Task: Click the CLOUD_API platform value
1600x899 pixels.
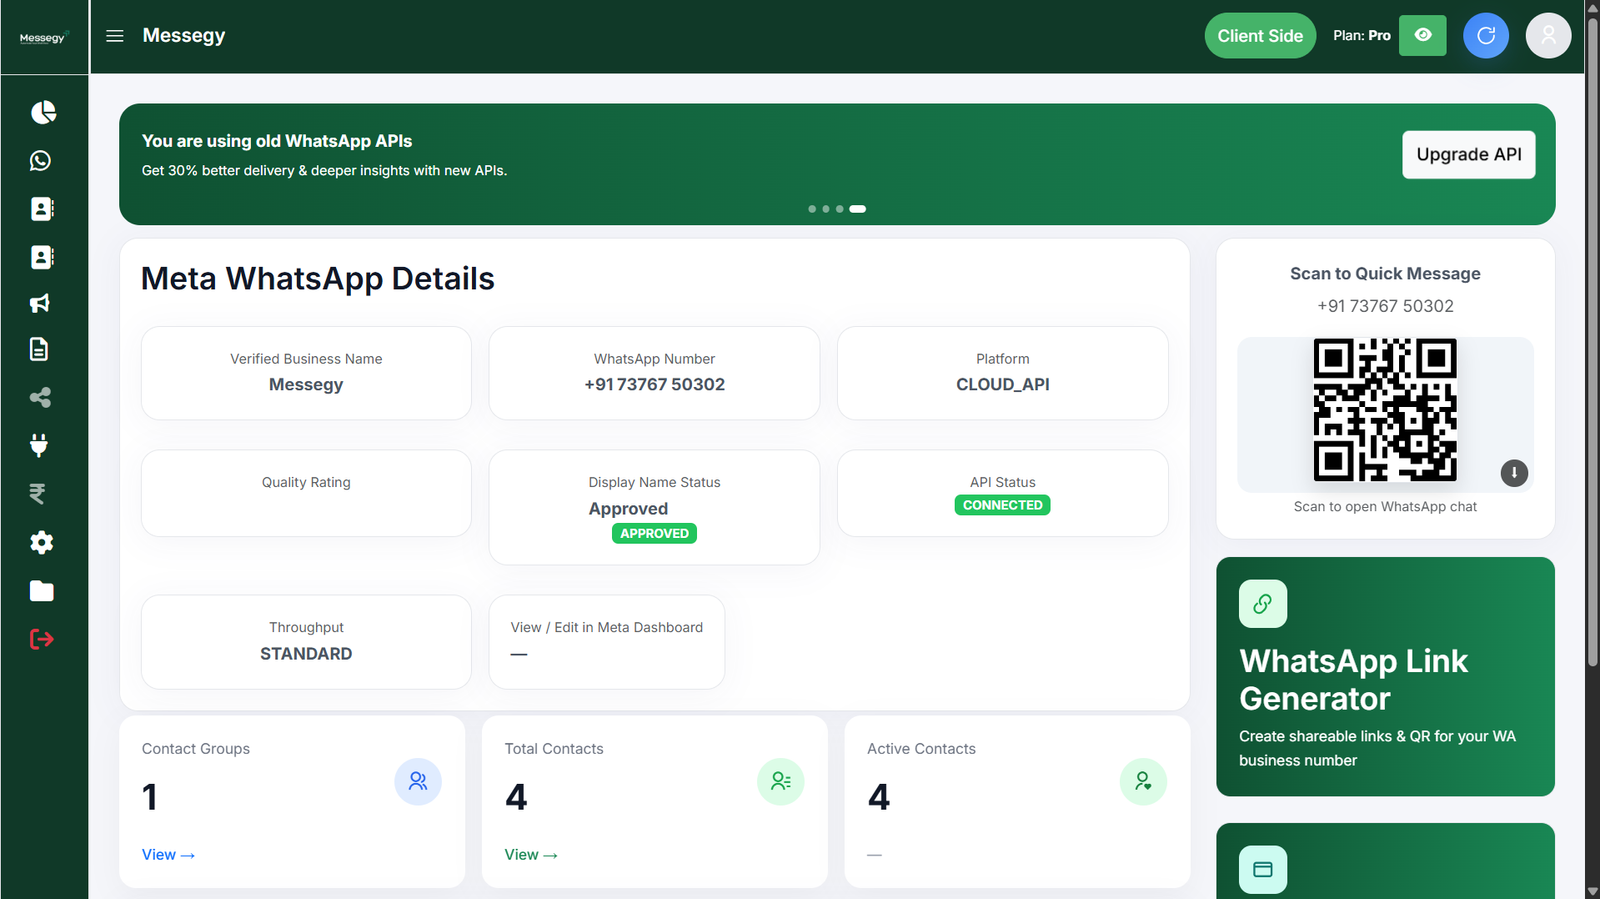Action: point(1002,384)
